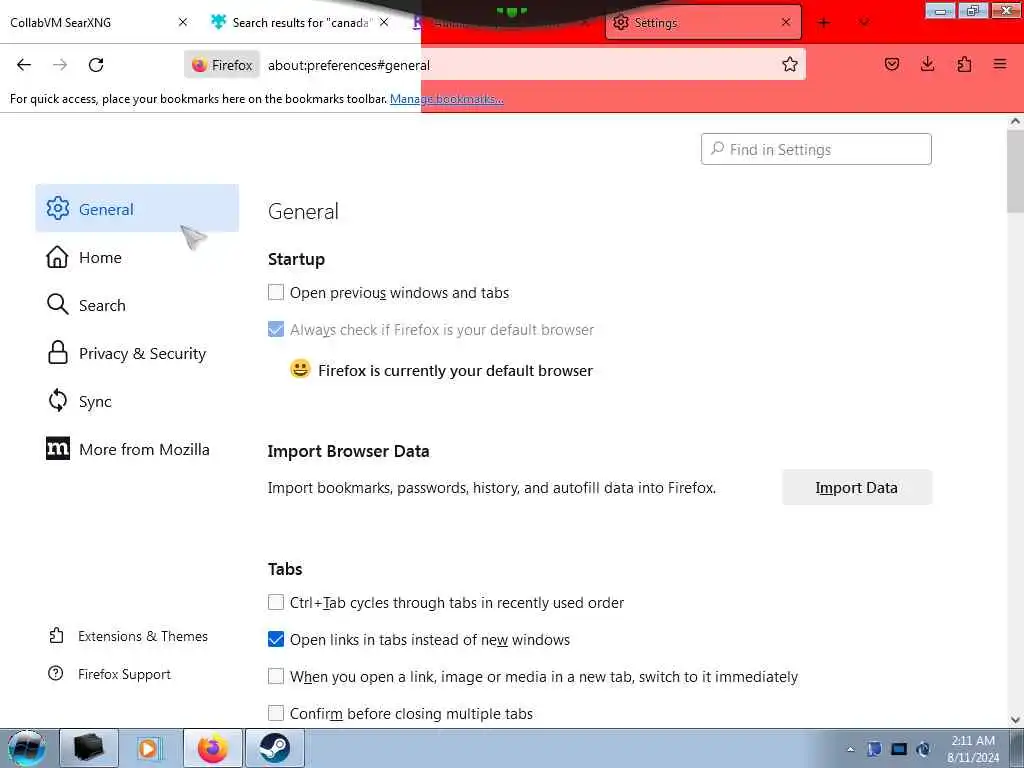Click the padlock icon beside Privacy & Security

(57, 353)
